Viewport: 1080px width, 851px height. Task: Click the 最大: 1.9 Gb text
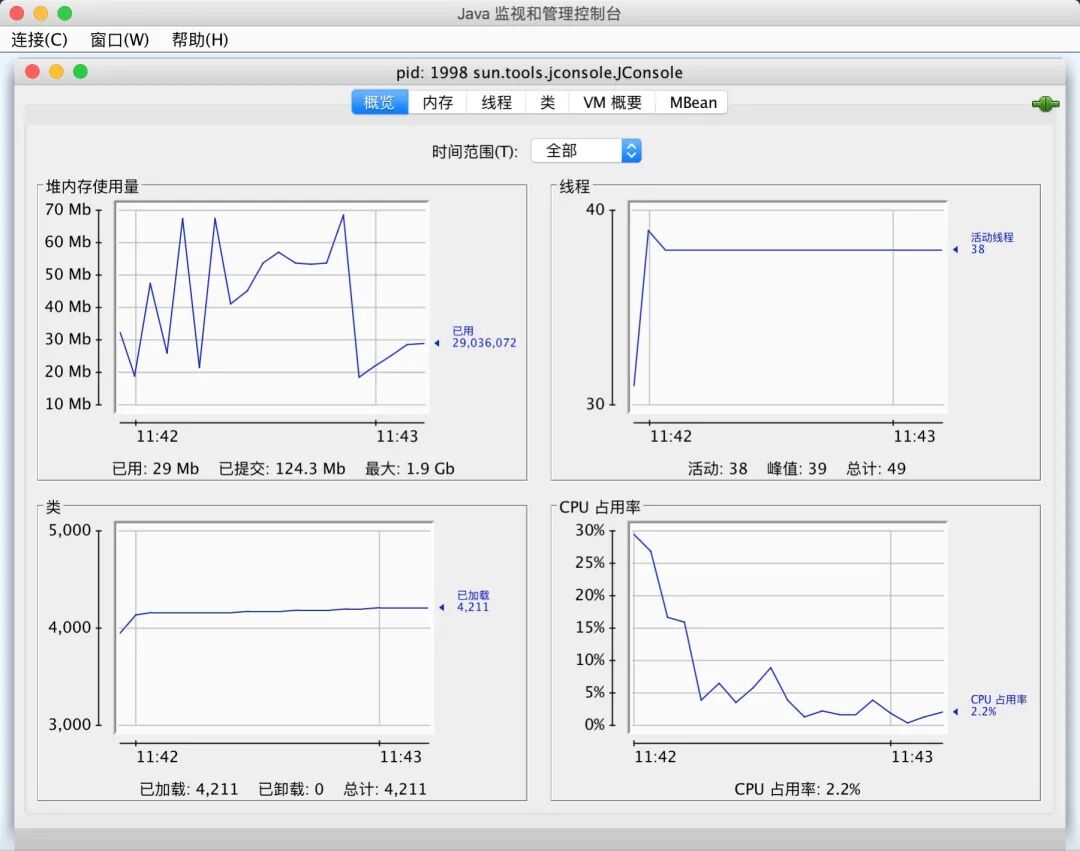[409, 468]
